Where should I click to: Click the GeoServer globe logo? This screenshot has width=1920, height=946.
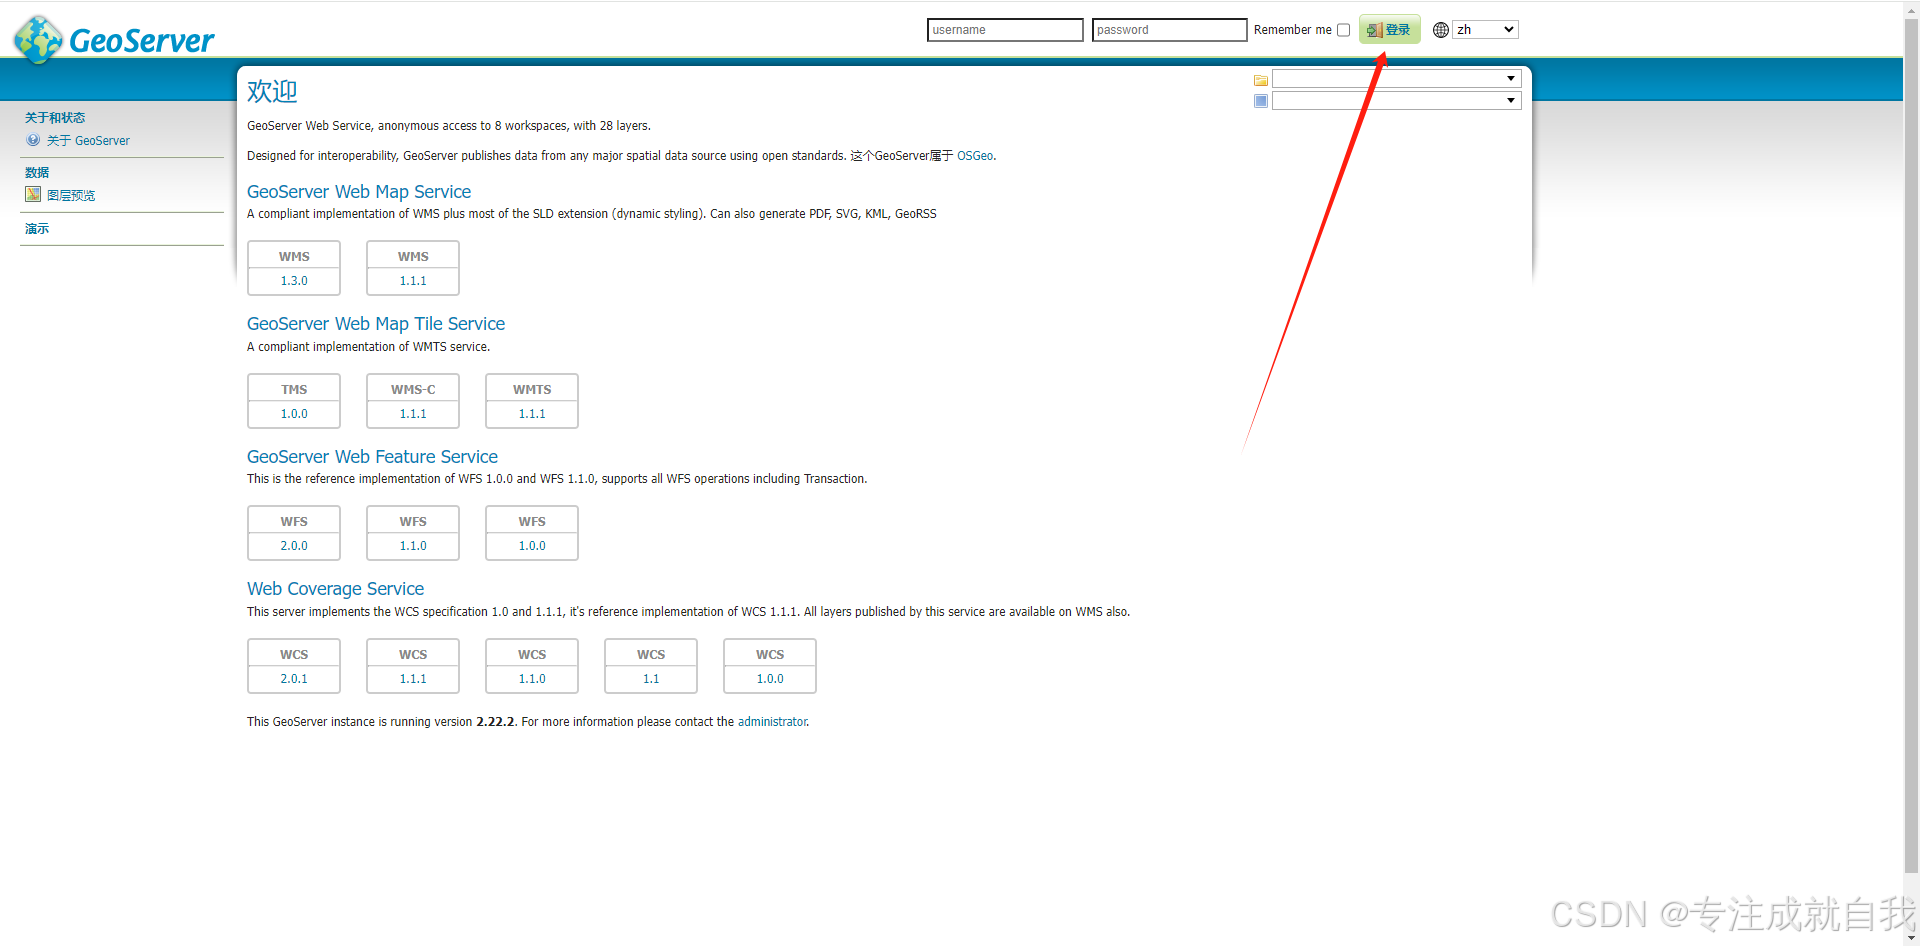coord(39,40)
